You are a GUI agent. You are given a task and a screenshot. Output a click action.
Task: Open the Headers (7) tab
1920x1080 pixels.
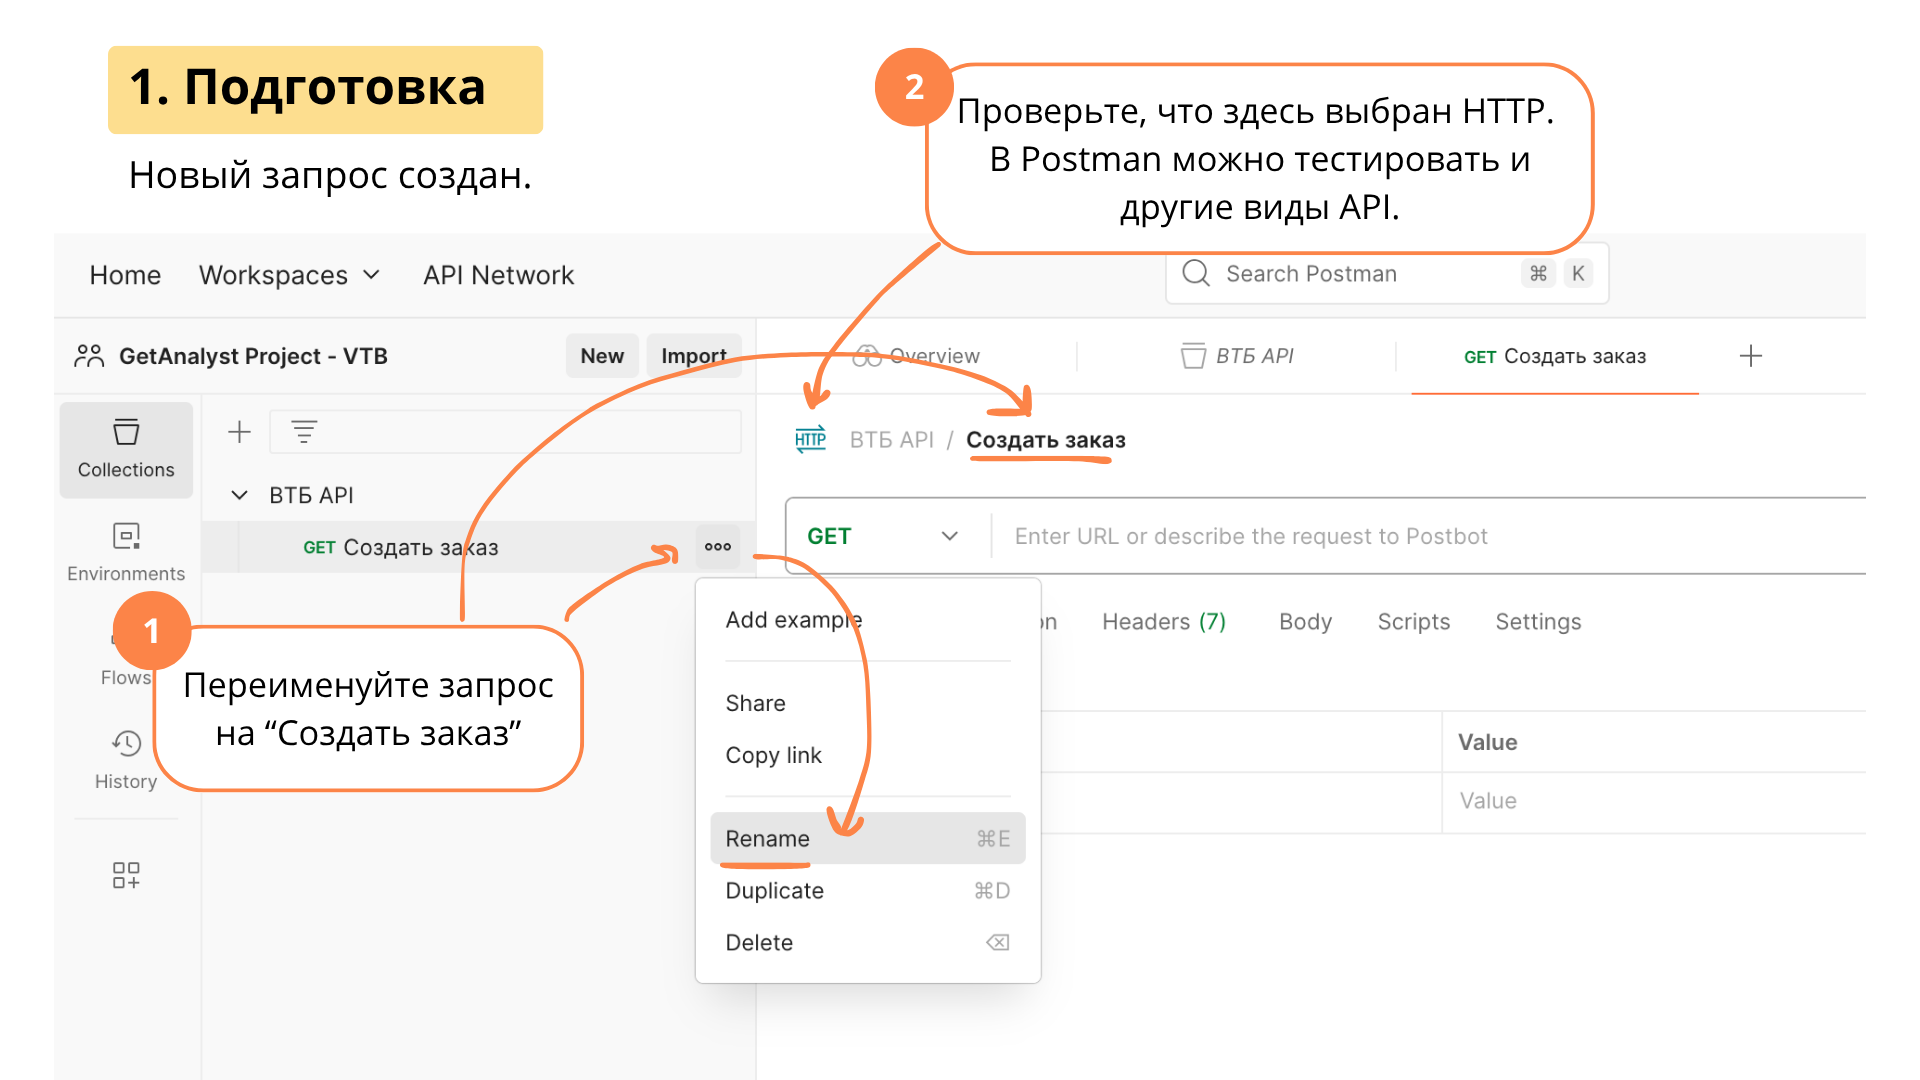point(1164,622)
